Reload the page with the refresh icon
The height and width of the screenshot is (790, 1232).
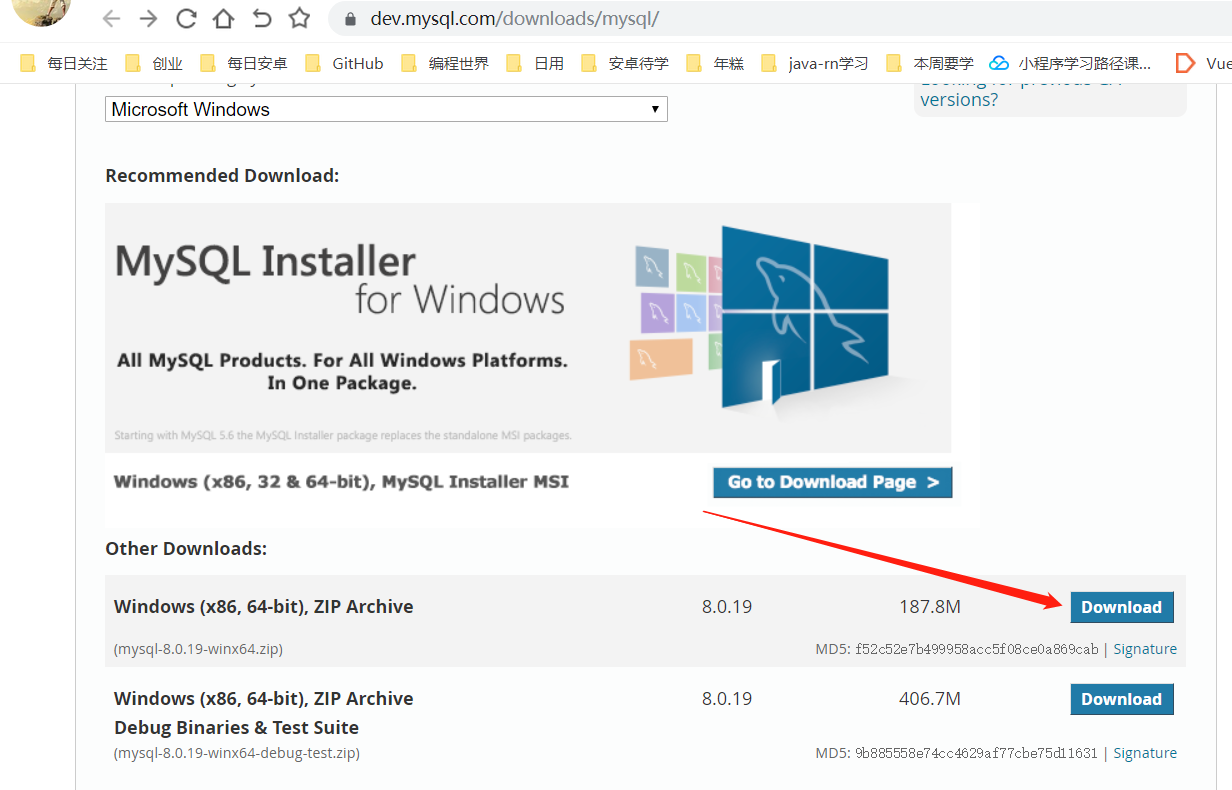186,18
